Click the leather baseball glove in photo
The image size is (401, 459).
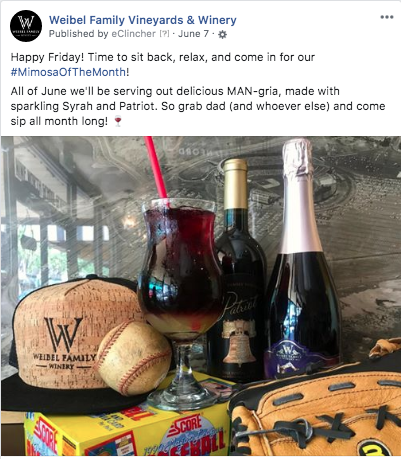tap(317, 413)
